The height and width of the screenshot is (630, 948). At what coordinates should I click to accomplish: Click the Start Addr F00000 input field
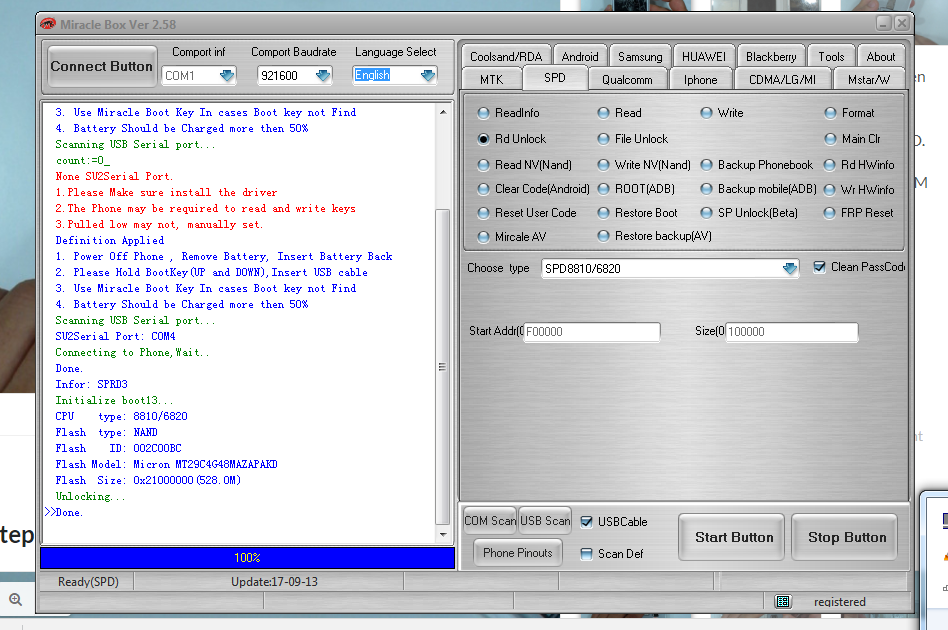[592, 331]
